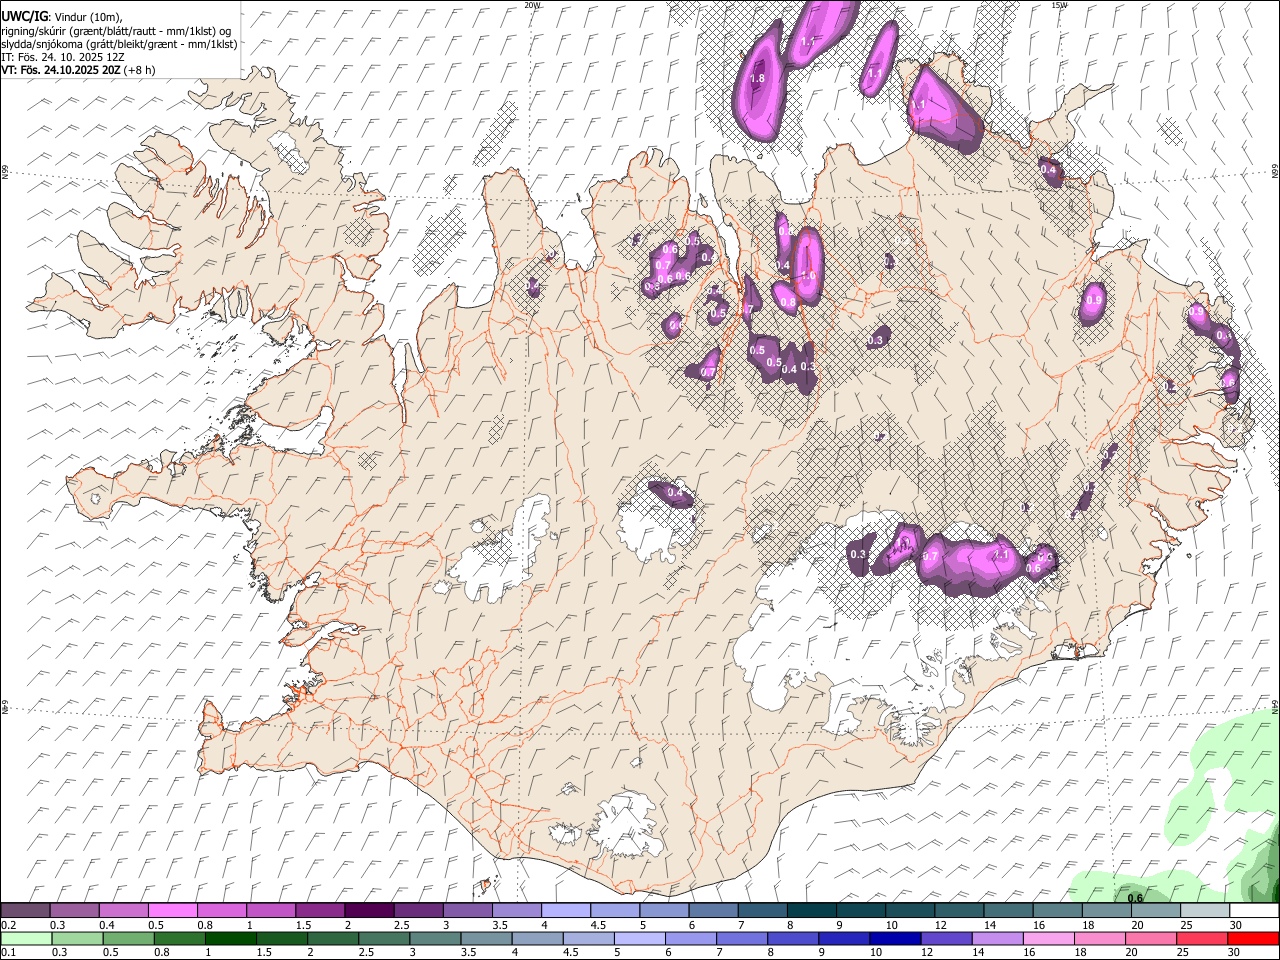The image size is (1280, 960).
Task: Pick the red 25 rain legend swatch
Action: 1201,939
